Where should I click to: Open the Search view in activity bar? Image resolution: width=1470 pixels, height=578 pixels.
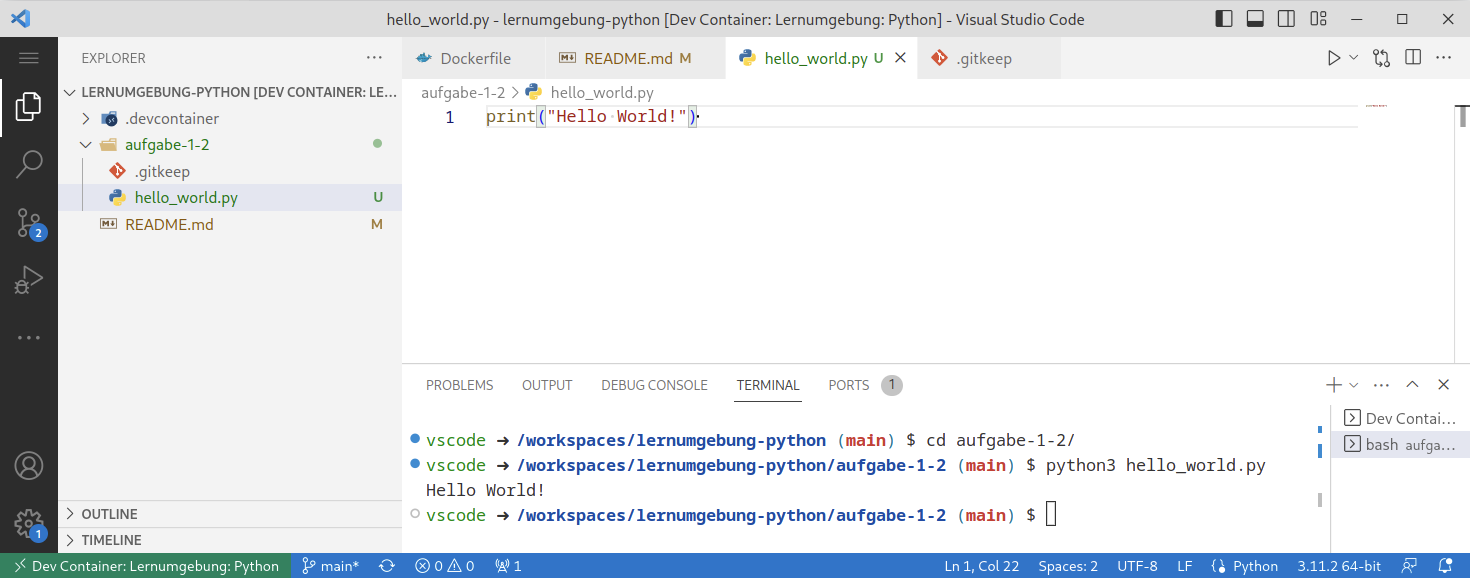29,164
